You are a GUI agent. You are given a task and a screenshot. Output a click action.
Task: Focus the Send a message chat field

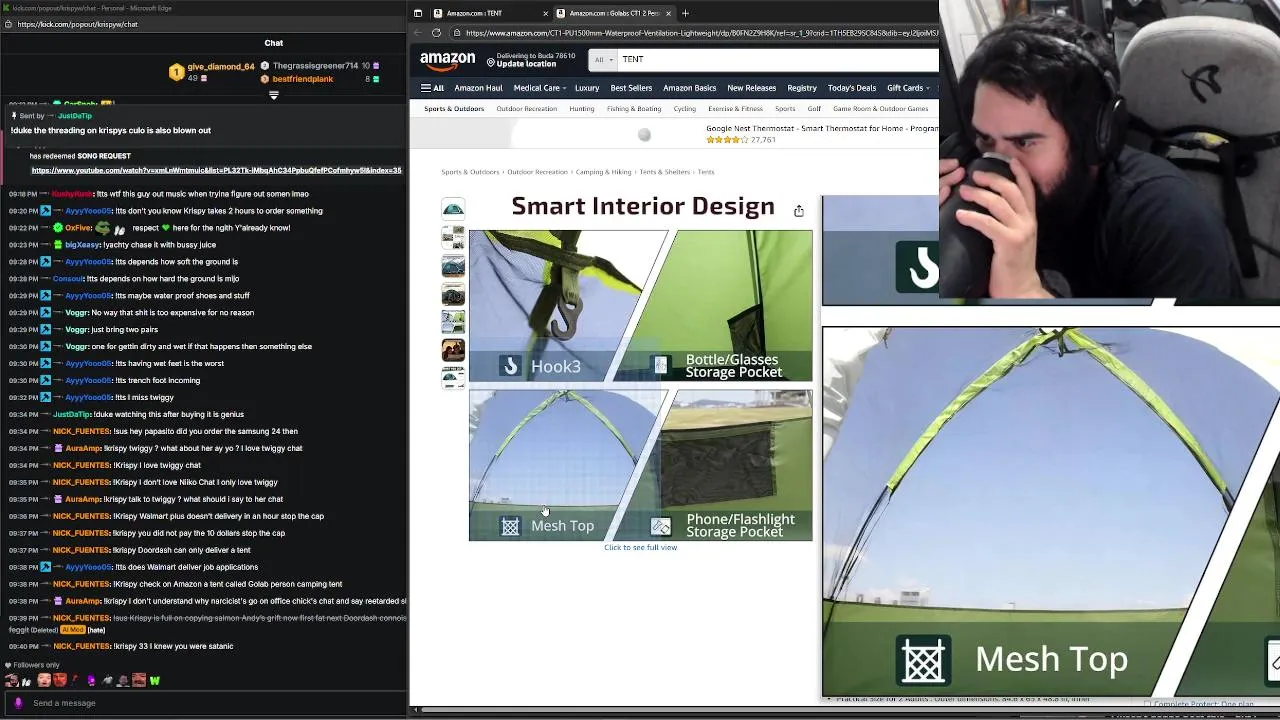205,703
